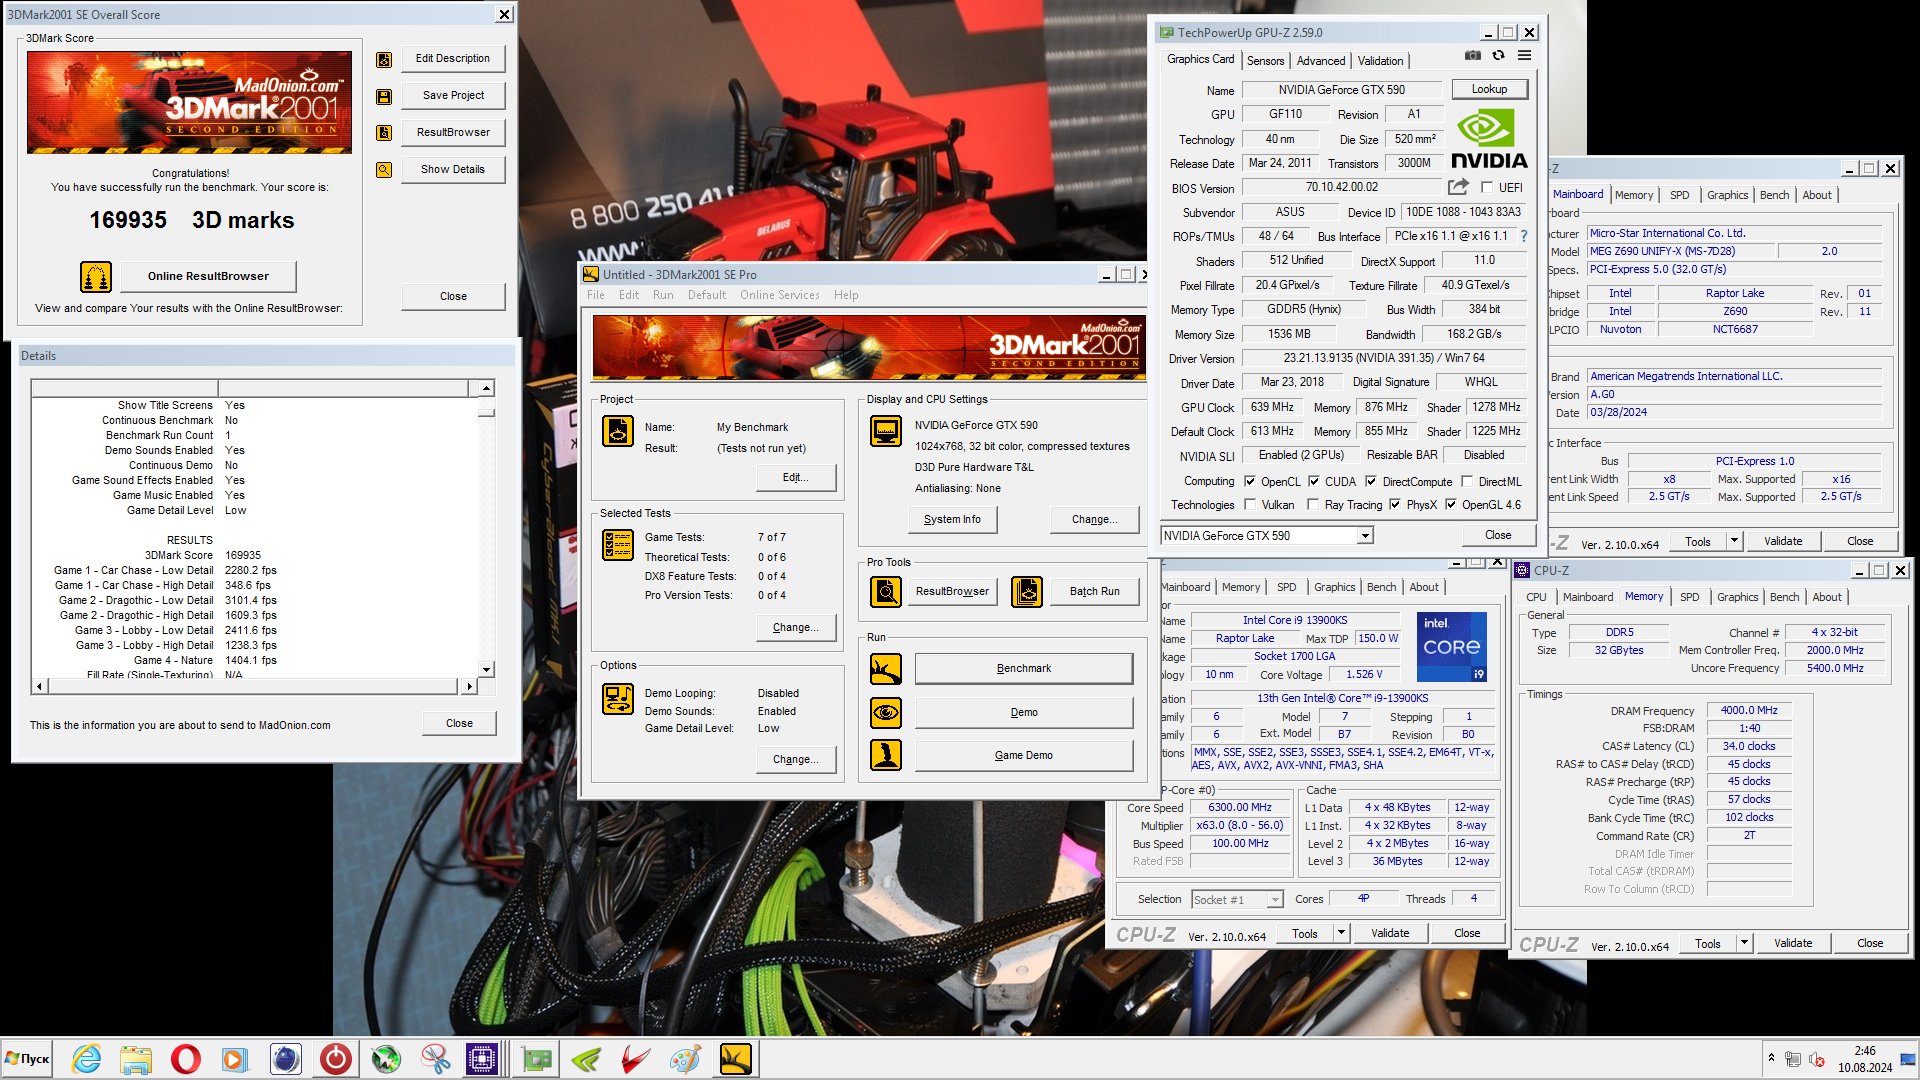
Task: Click the ResultBrowser icon in score window
Action: [384, 133]
